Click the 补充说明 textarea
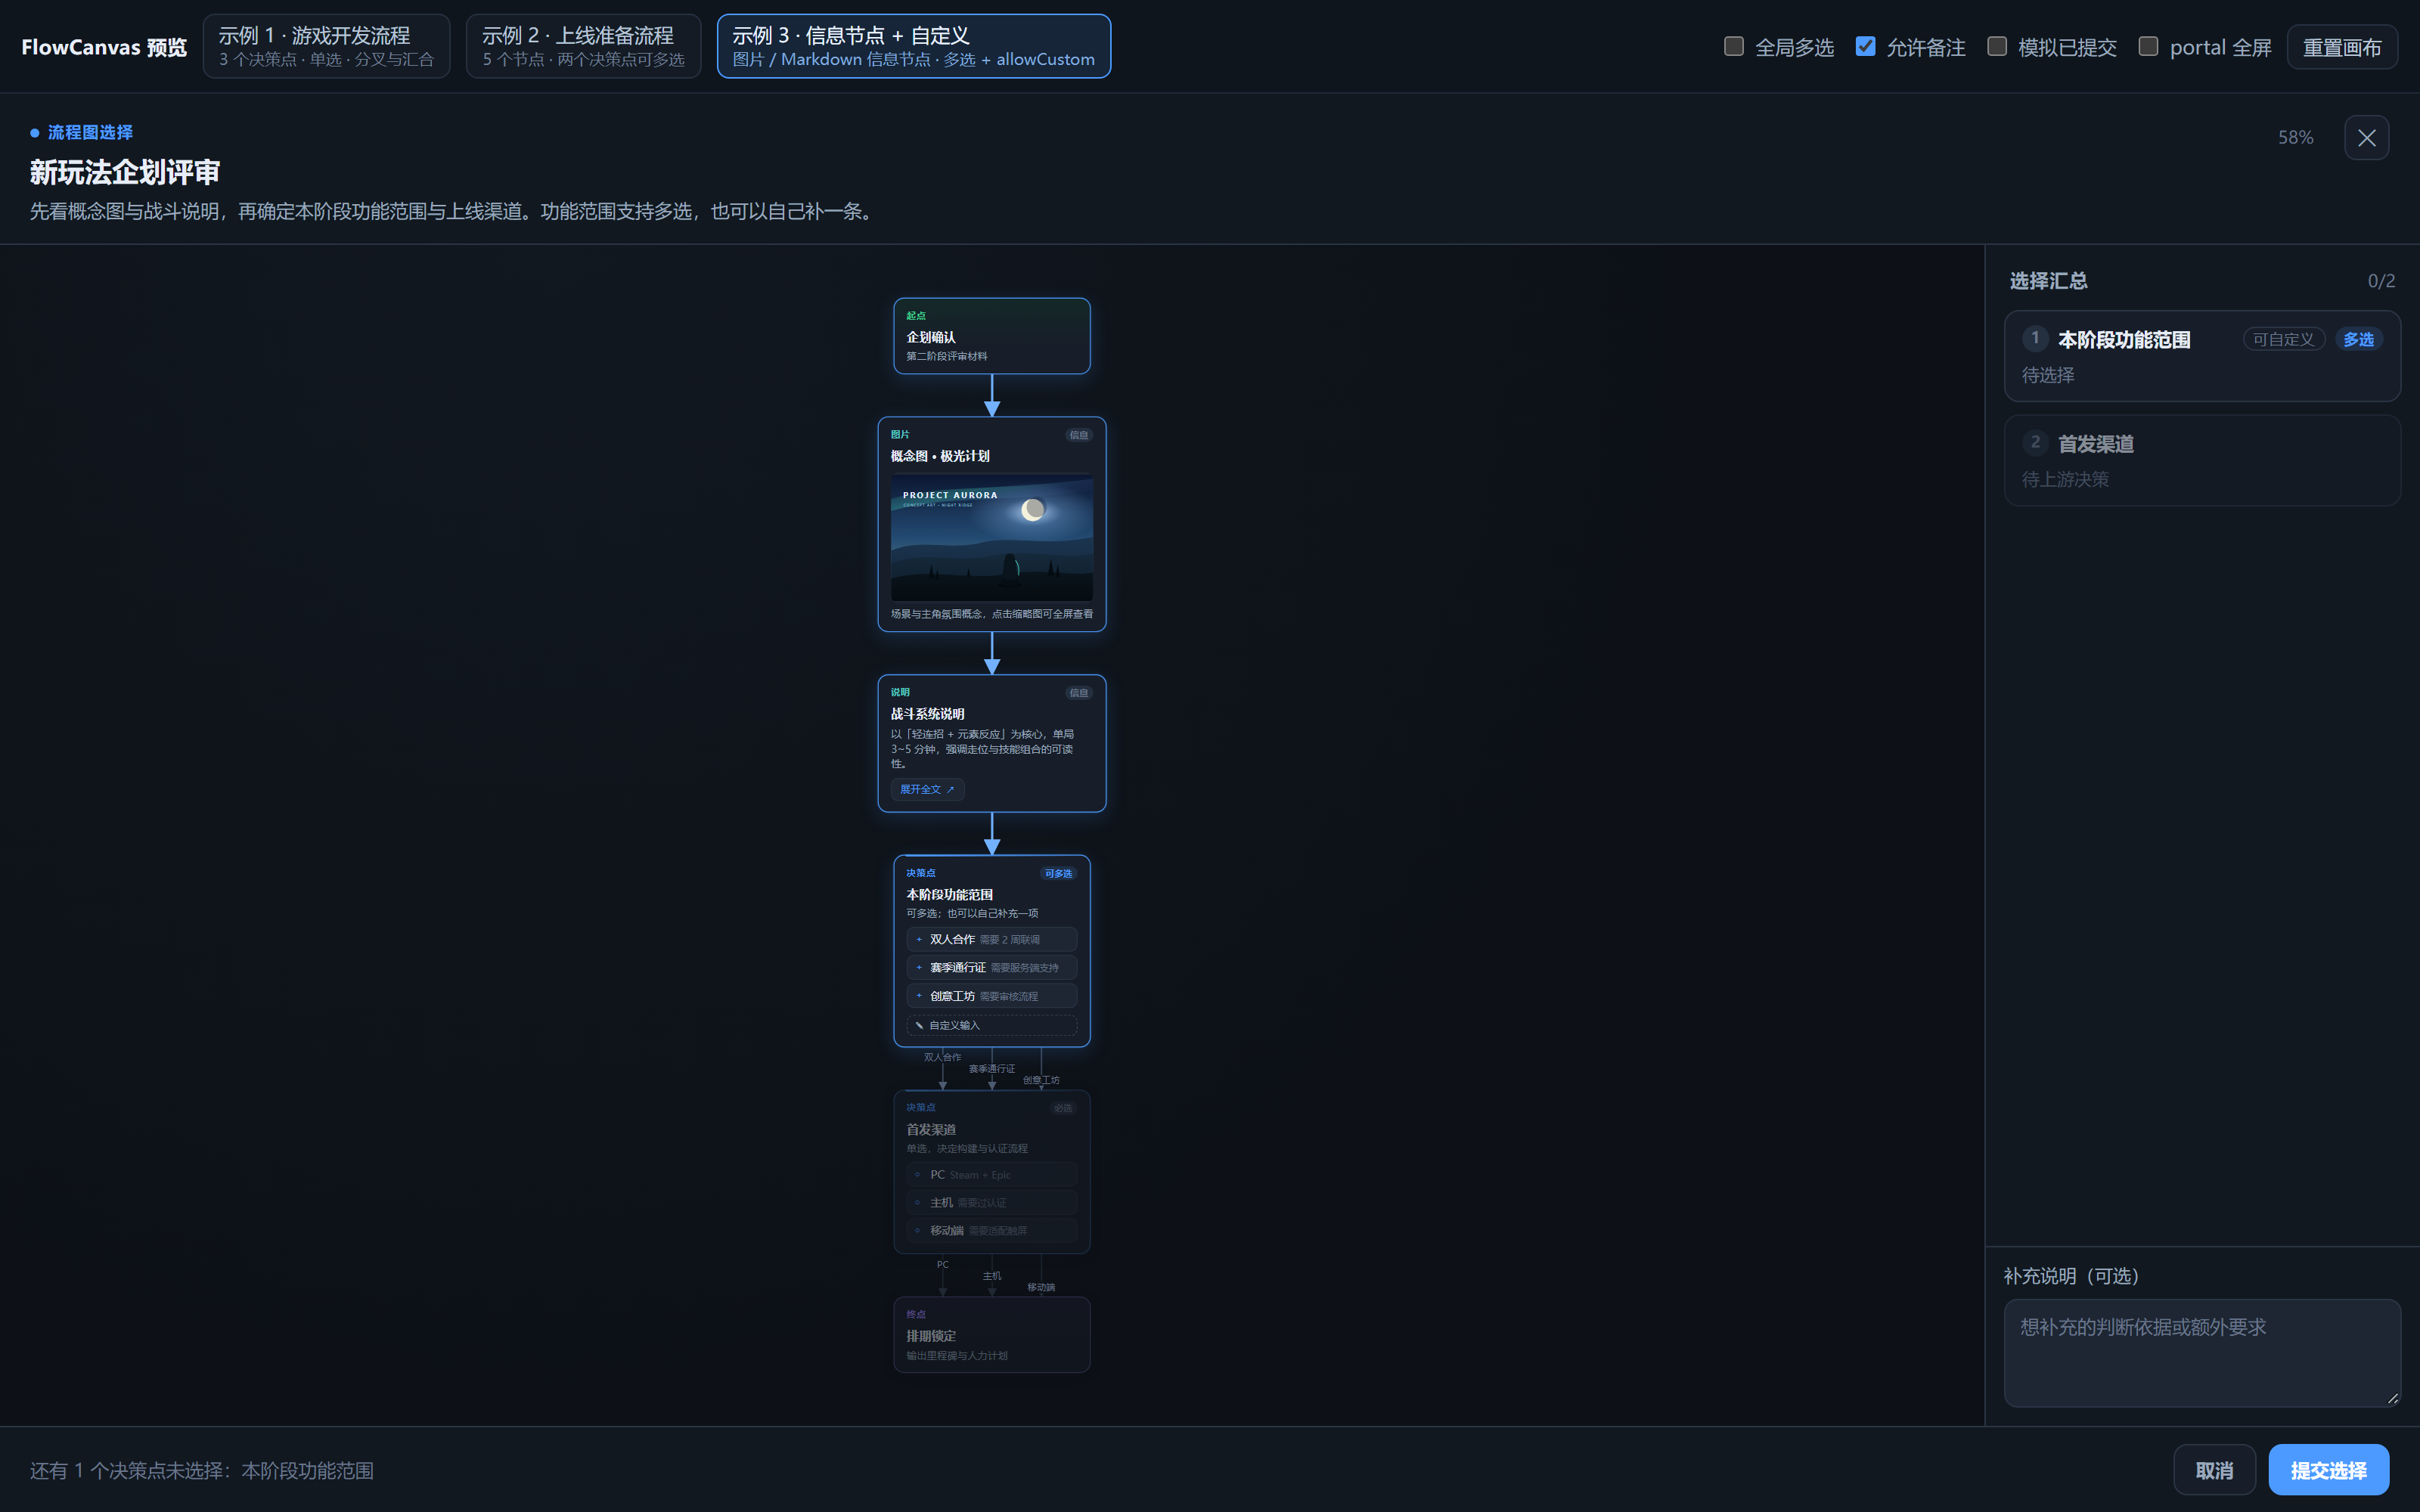The height and width of the screenshot is (1512, 2420). tap(2201, 1353)
